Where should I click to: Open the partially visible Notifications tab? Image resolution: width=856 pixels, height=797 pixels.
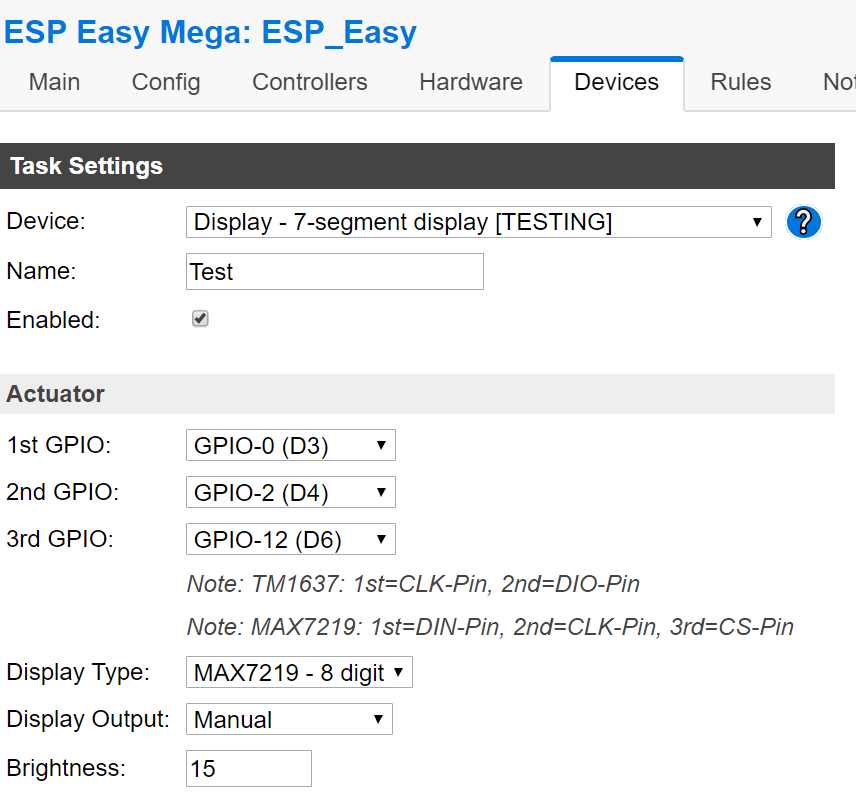839,82
